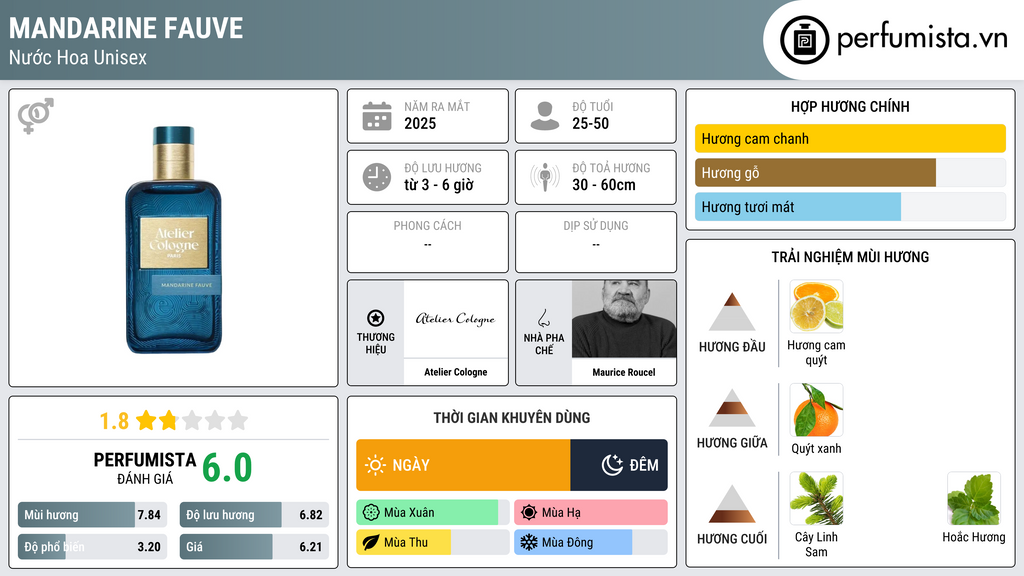Click the nose icon above Nhà pha chế
Image resolution: width=1024 pixels, height=576 pixels.
(543, 318)
